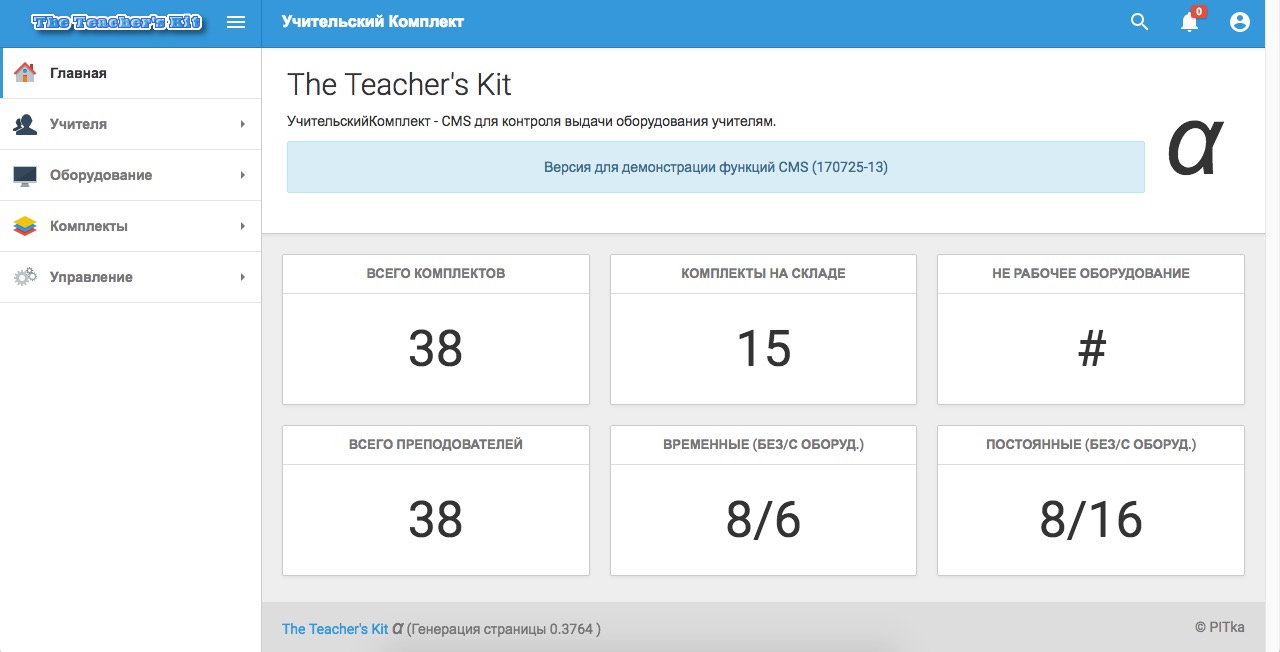Click the home icon next to Главная
Screen dimensions: 1280x652
(x=25, y=73)
